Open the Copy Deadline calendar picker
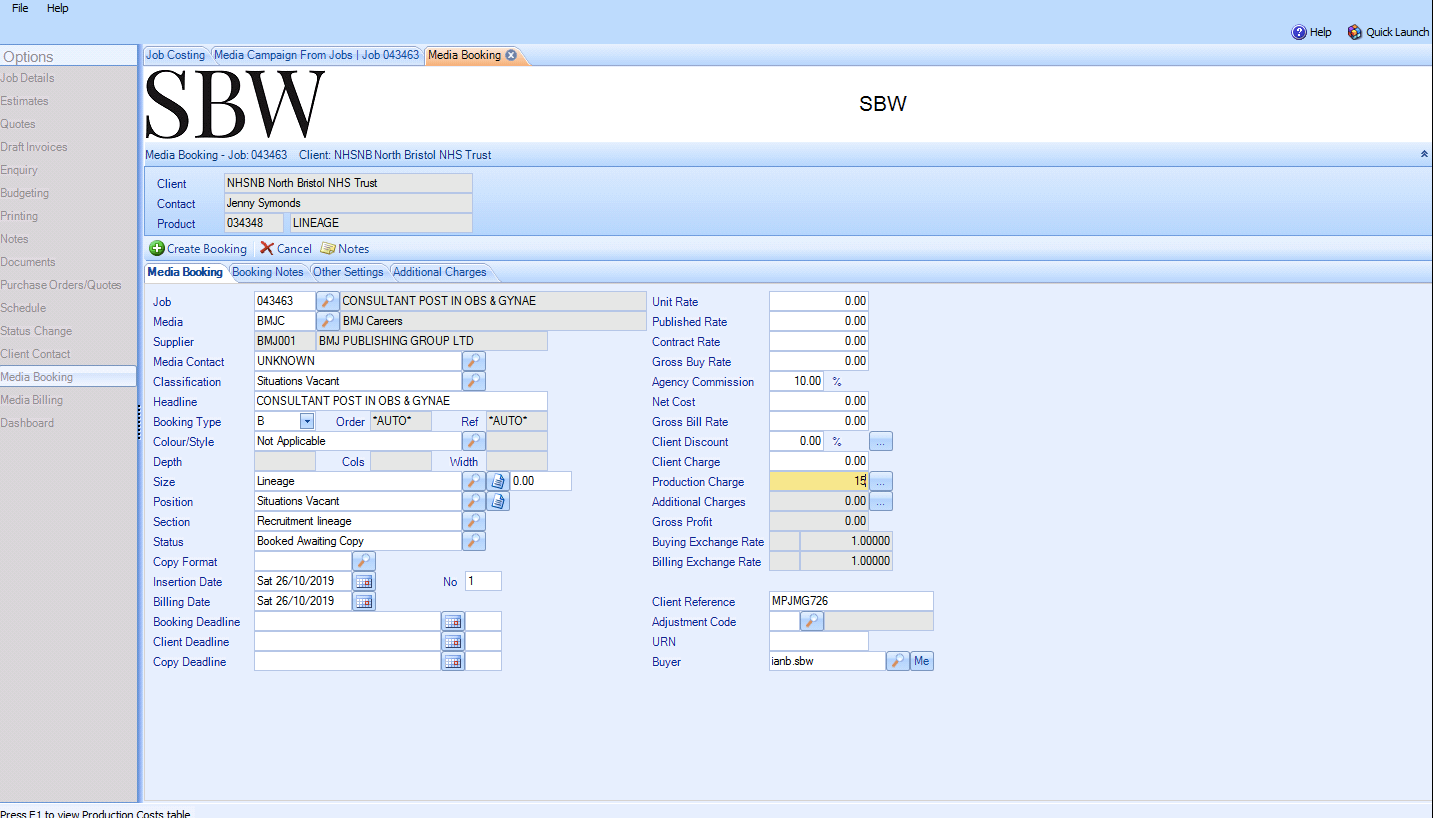The image size is (1433, 818). (453, 661)
